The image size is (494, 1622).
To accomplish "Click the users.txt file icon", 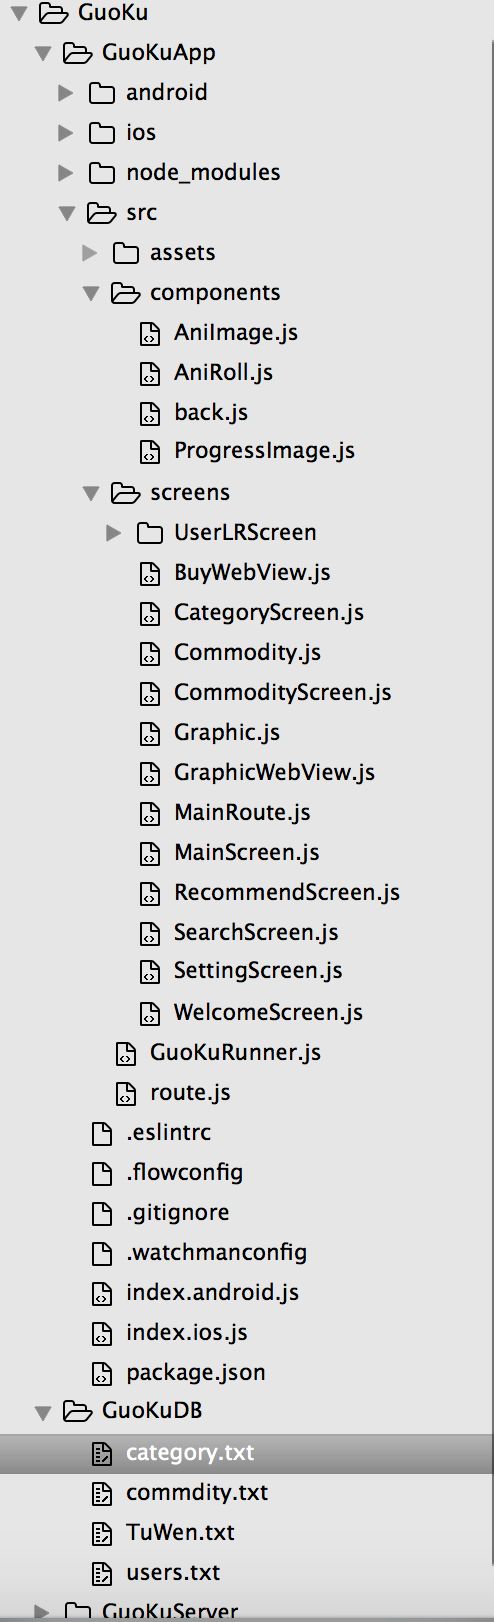I will (101, 1573).
